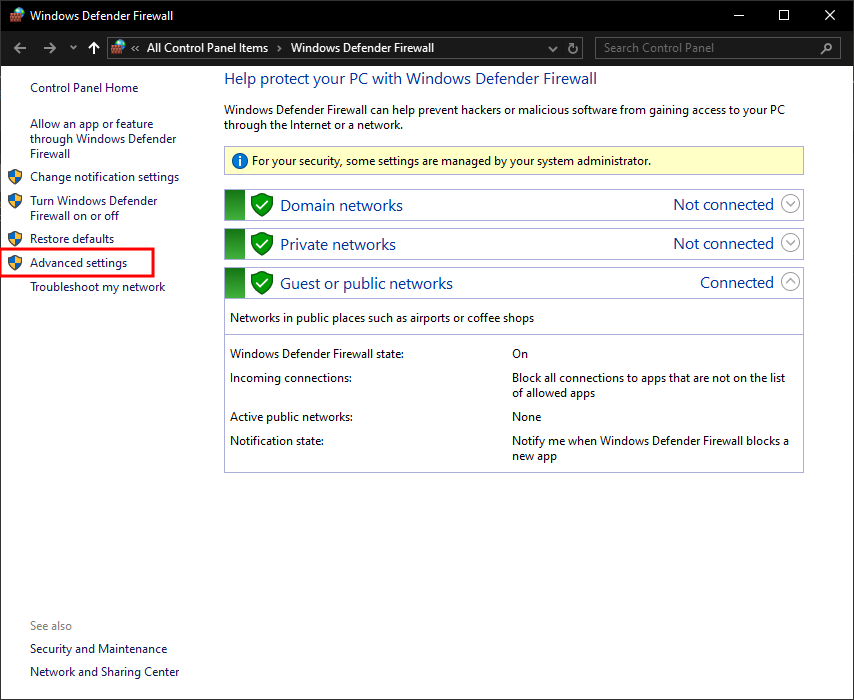
Task: Open the address bar history dropdown
Action: click(553, 48)
